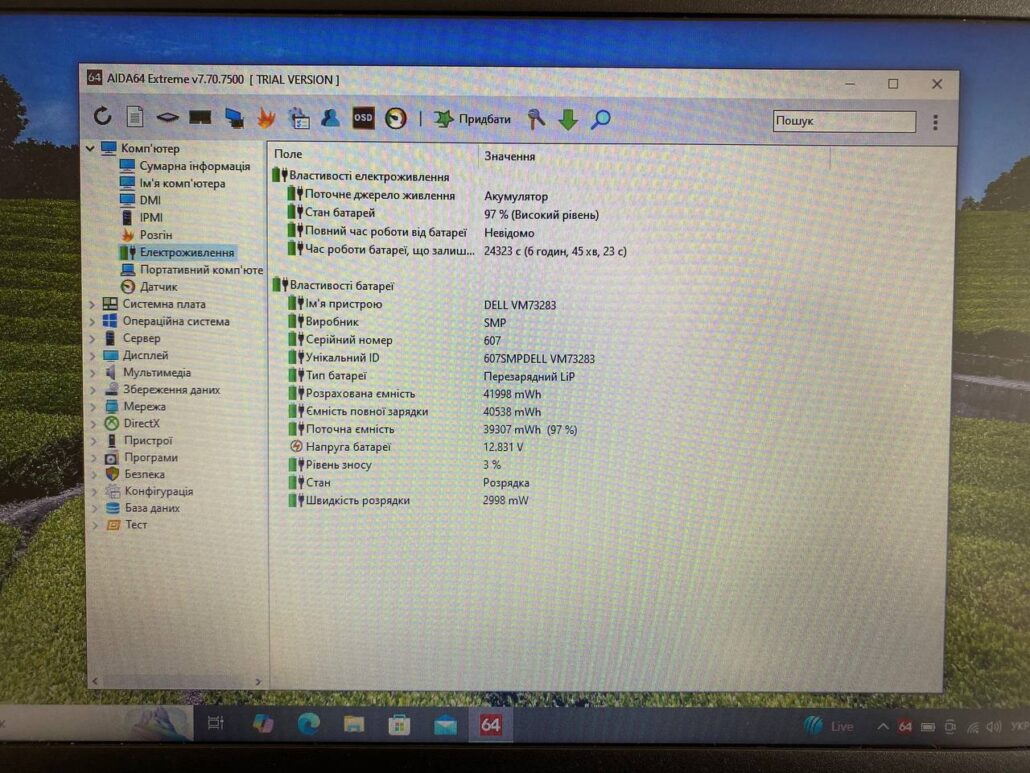
Task: Click the AIDA64 taskbar button
Action: [490, 725]
